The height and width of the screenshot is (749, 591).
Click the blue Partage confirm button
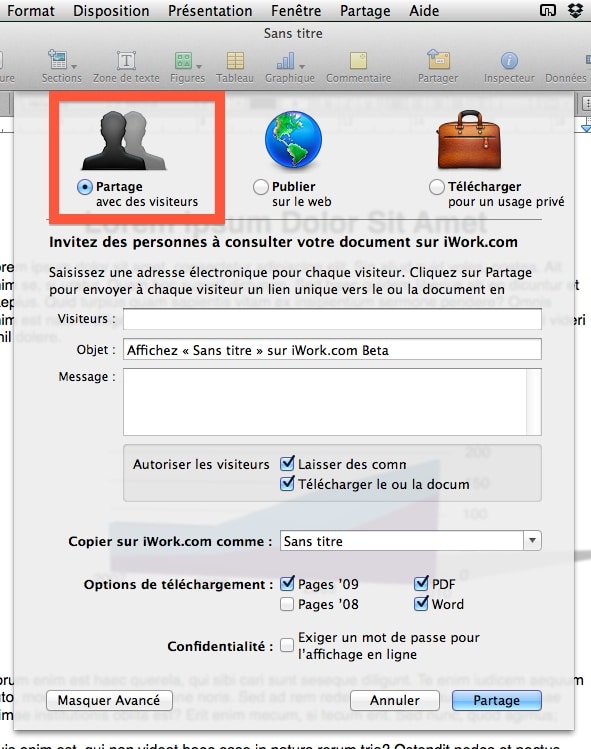pyautogui.click(x=496, y=700)
